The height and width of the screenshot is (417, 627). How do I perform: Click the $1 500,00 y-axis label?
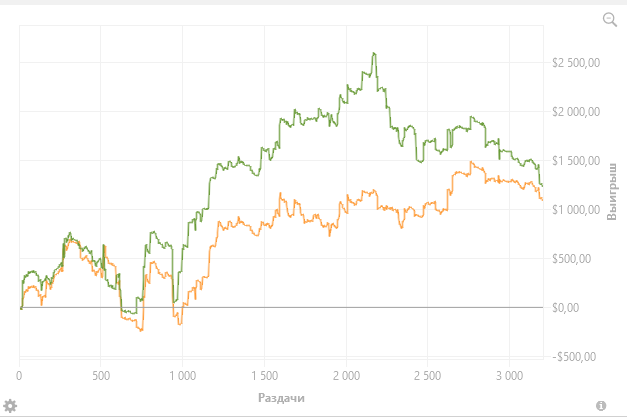click(x=575, y=161)
